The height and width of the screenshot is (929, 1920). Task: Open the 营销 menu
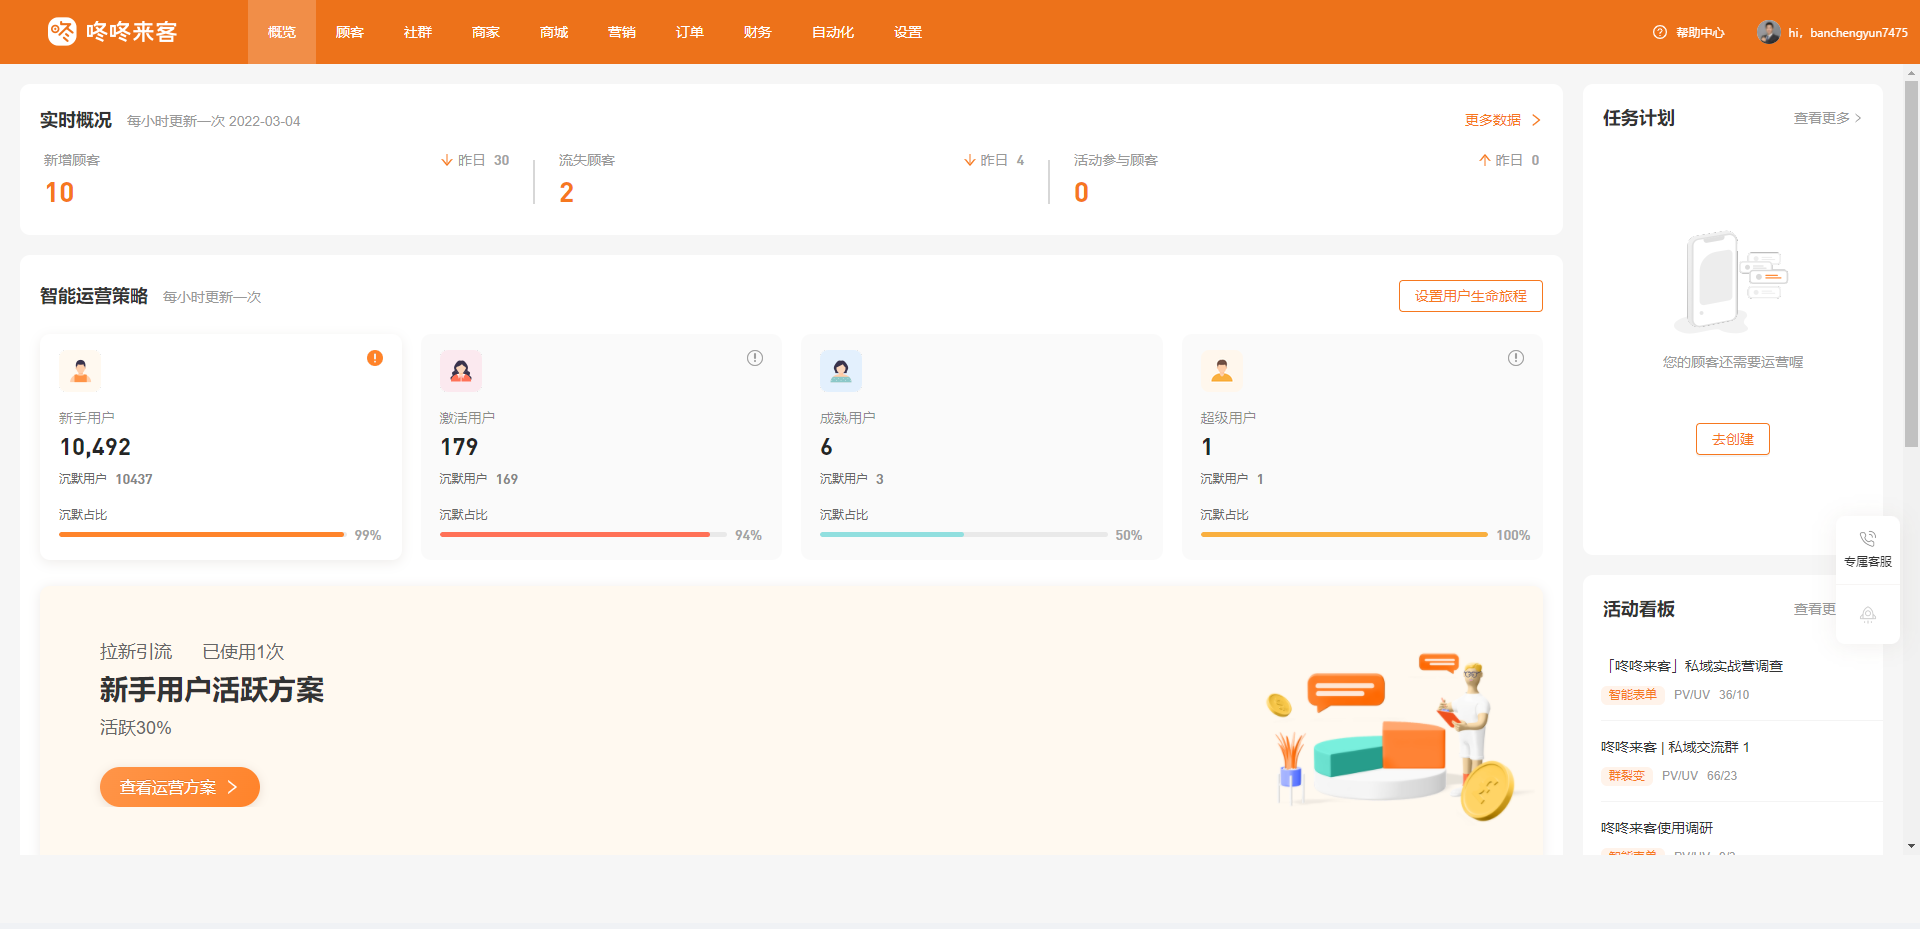pyautogui.click(x=622, y=32)
